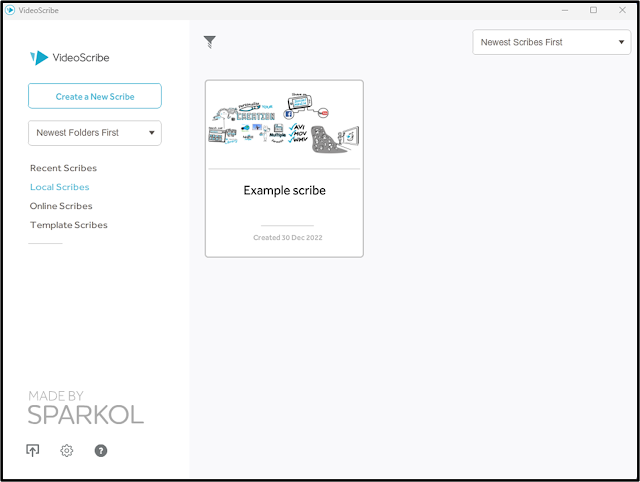Click the filter funnel icon
This screenshot has width=640, height=482.
click(209, 42)
